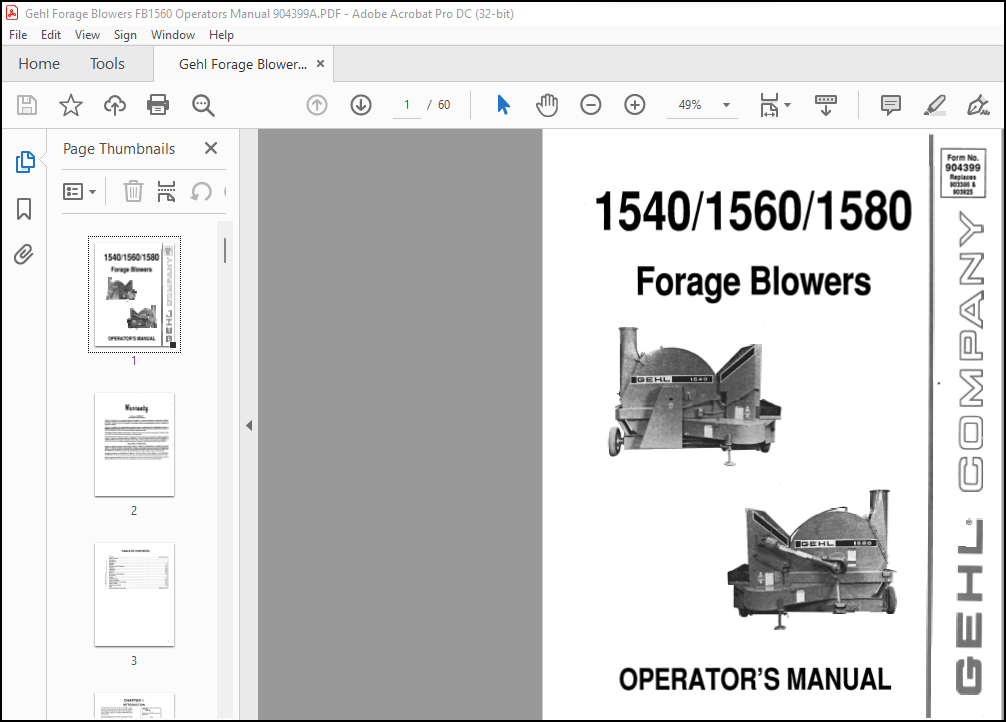Select the page 2 Warranty thumbnail
The height and width of the screenshot is (722, 1006).
point(134,444)
